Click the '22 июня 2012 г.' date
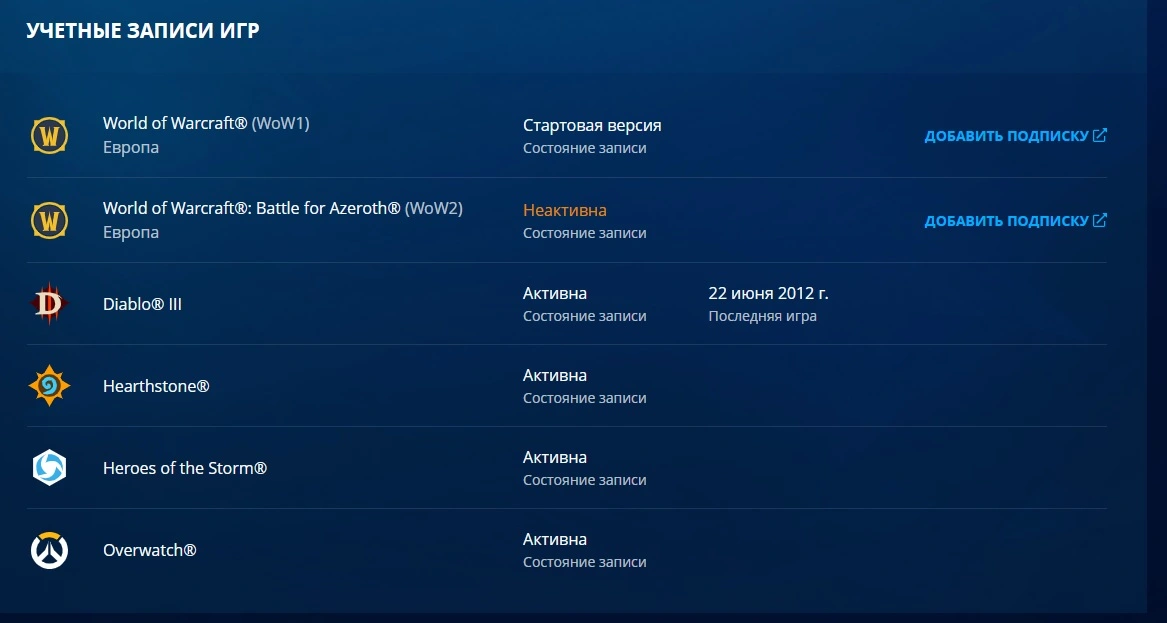 click(x=768, y=293)
